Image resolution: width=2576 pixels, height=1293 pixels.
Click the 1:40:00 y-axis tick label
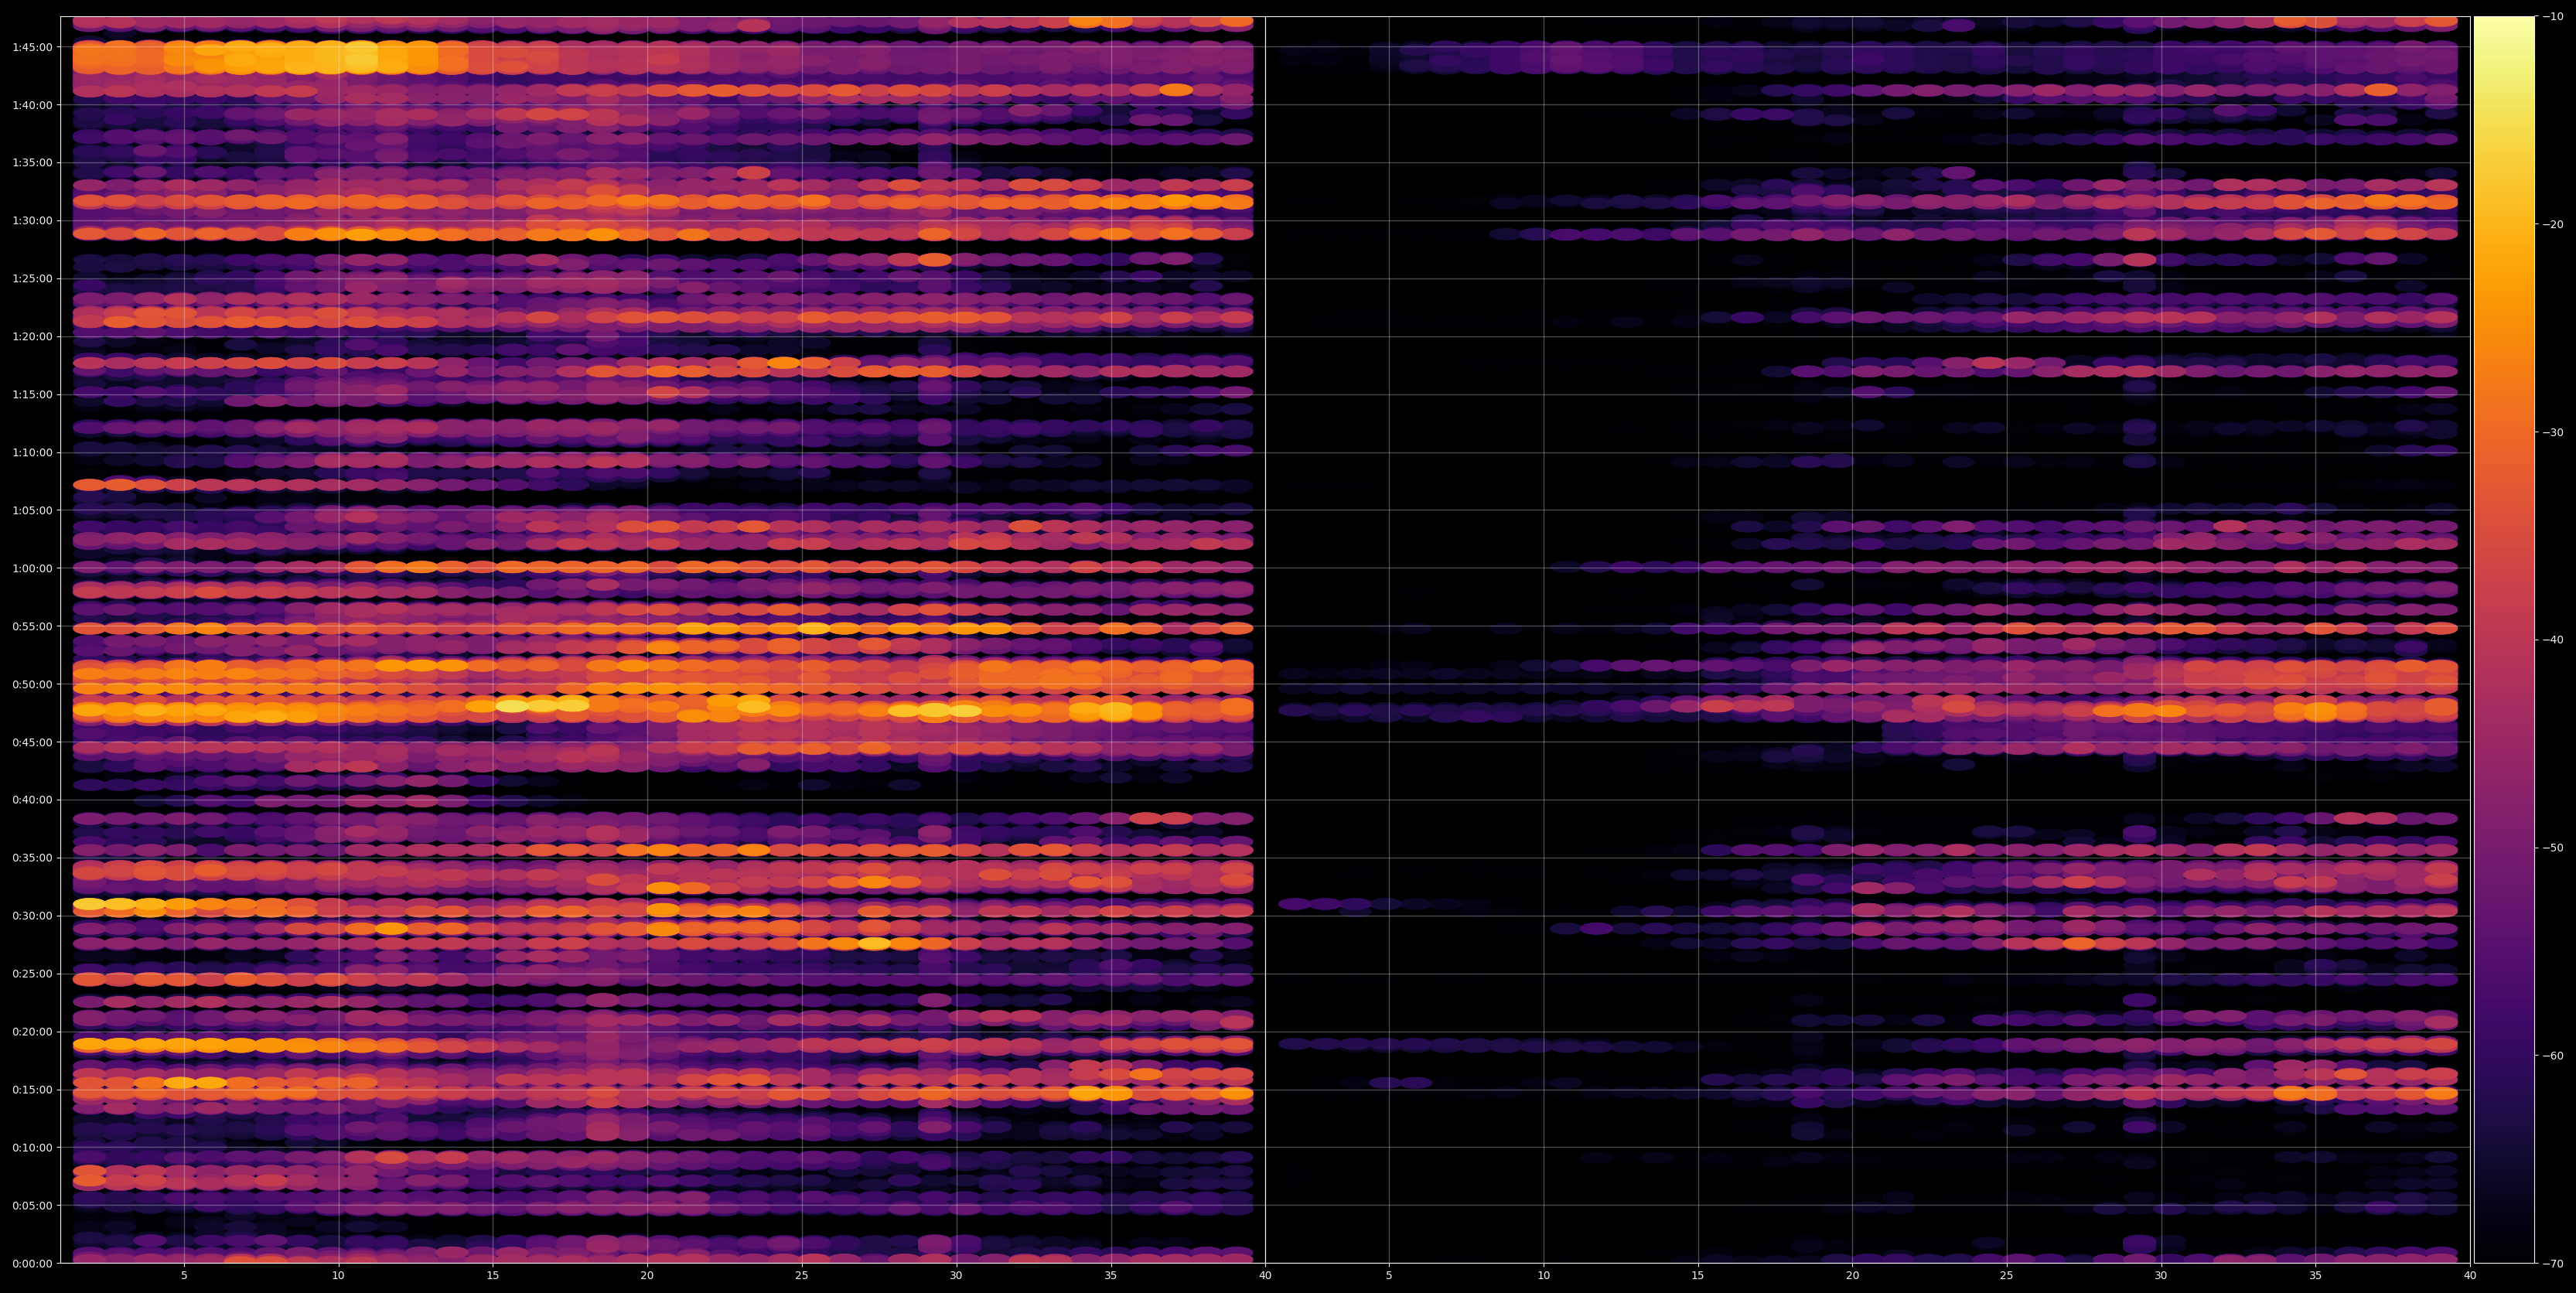coord(31,104)
